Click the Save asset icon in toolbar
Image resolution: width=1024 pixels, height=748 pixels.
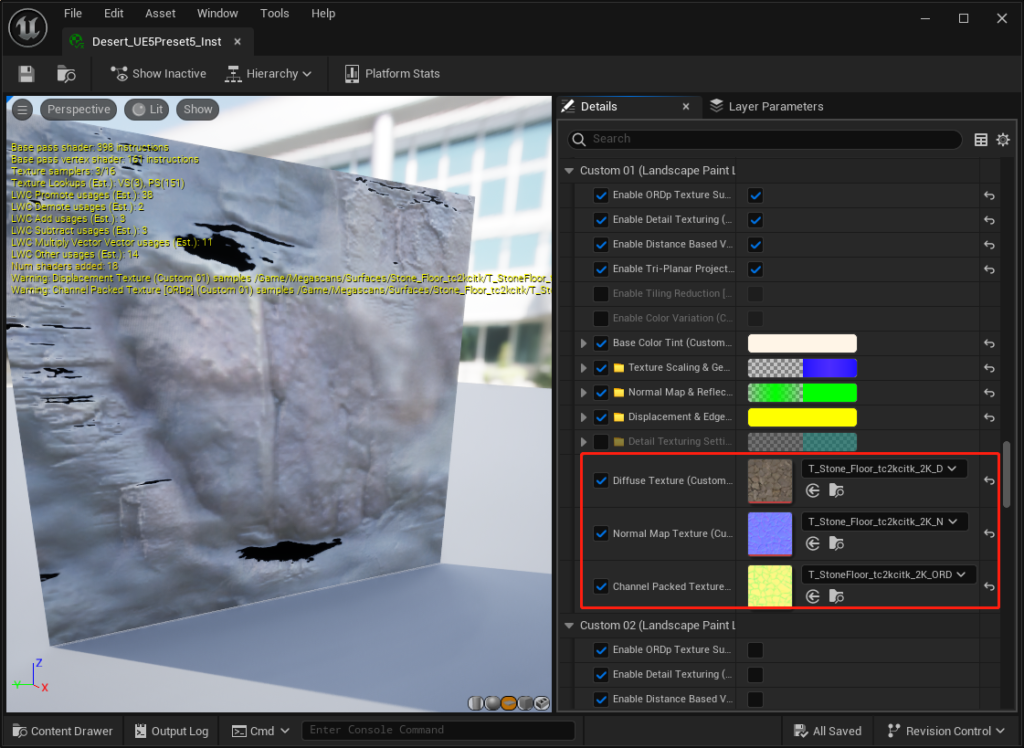tap(26, 74)
